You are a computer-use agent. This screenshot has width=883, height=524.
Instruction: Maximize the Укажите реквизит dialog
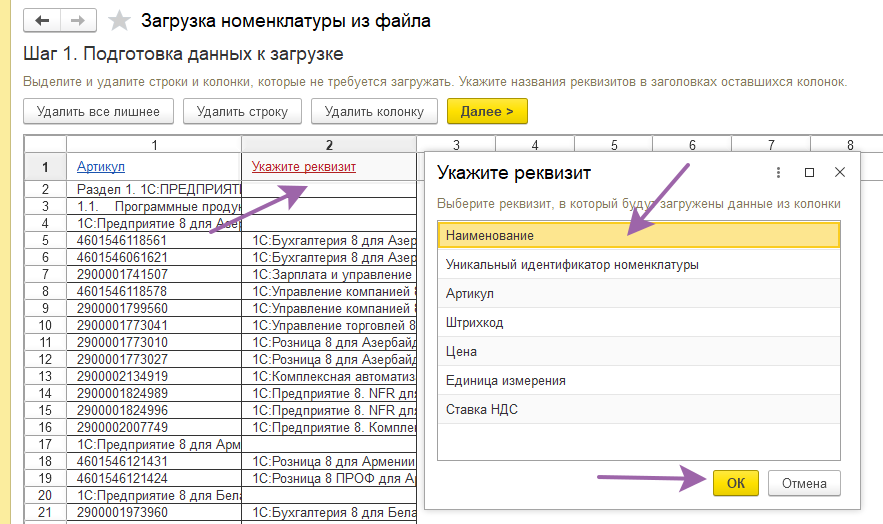pos(809,173)
